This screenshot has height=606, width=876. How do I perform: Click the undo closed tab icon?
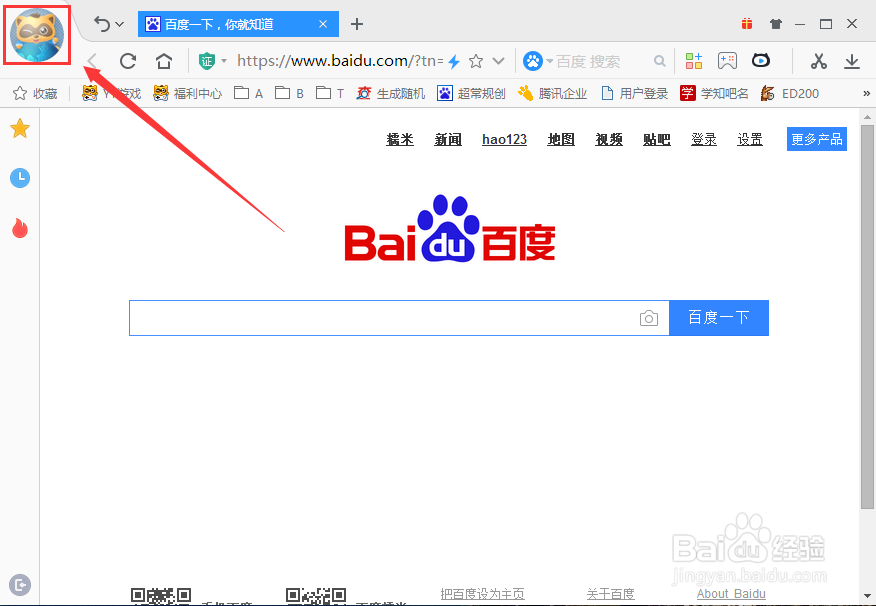click(102, 24)
